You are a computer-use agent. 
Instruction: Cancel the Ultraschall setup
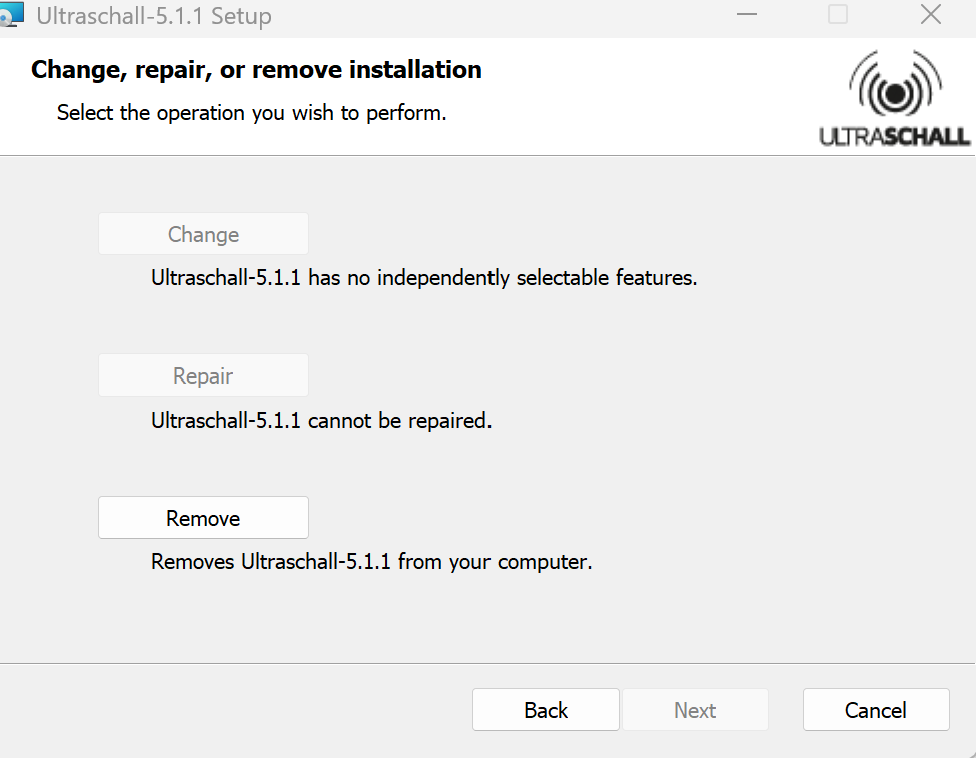pyautogui.click(x=876, y=710)
